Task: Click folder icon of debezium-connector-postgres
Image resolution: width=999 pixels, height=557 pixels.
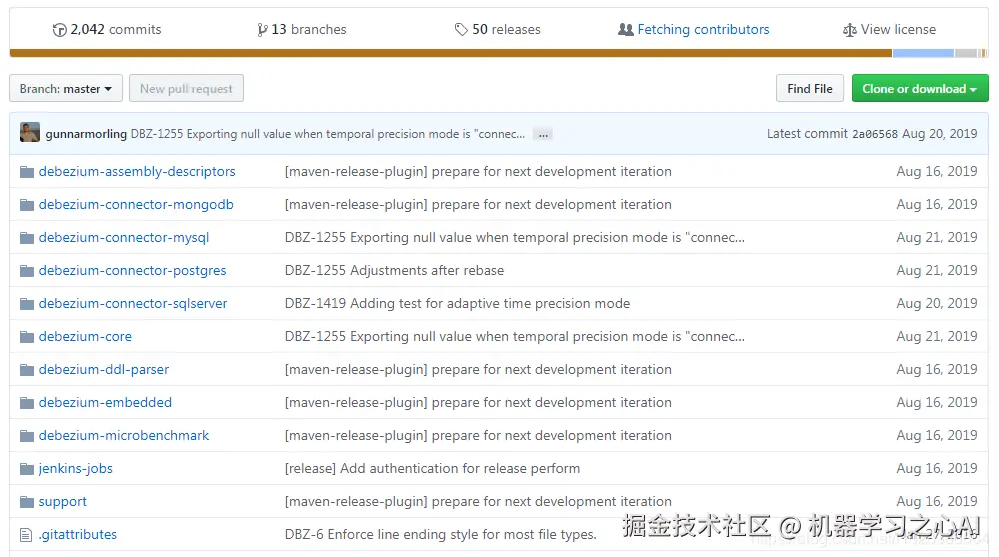Action: (x=27, y=271)
